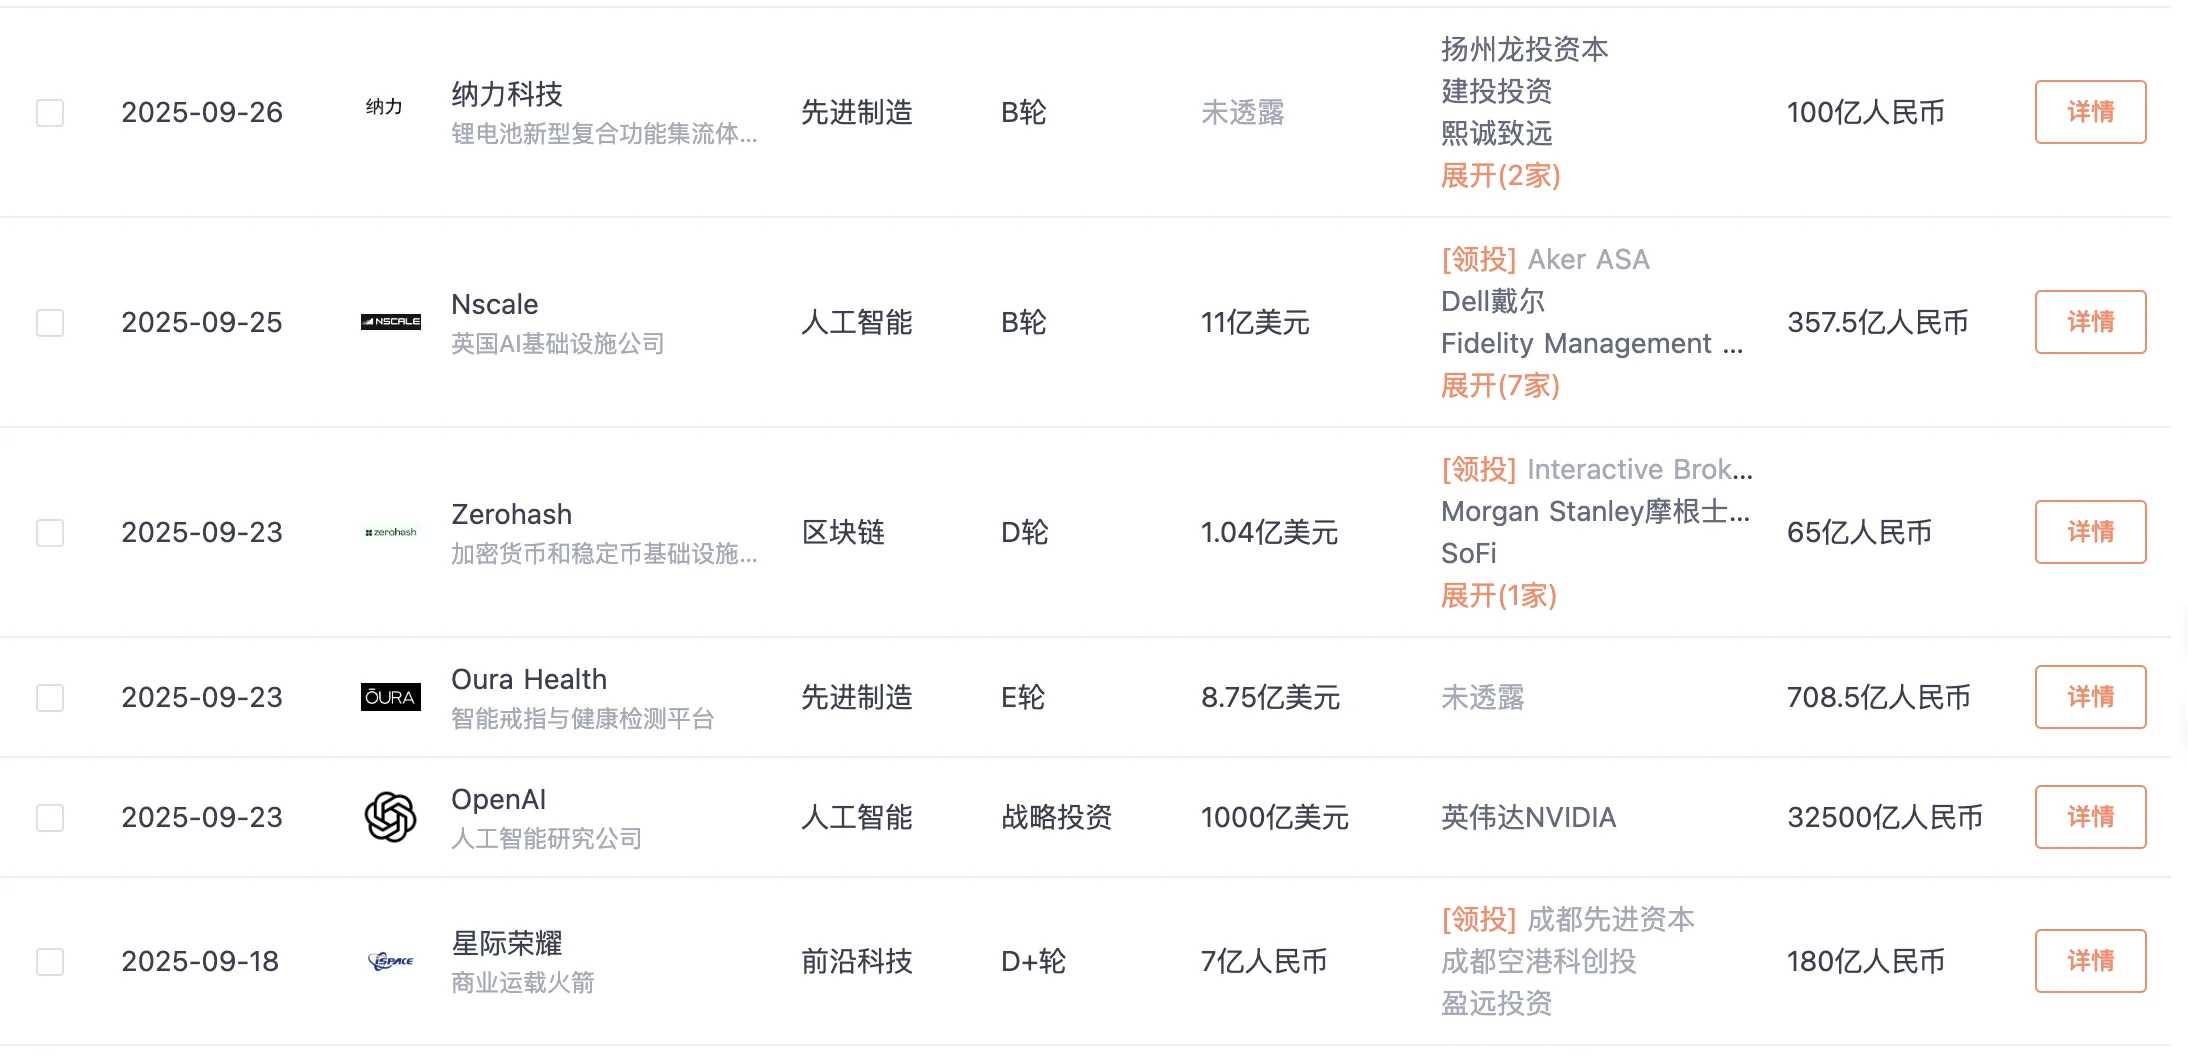Click the 星际荣耀 iSpace logo
Image resolution: width=2188 pixels, height=1056 pixels.
[391, 961]
